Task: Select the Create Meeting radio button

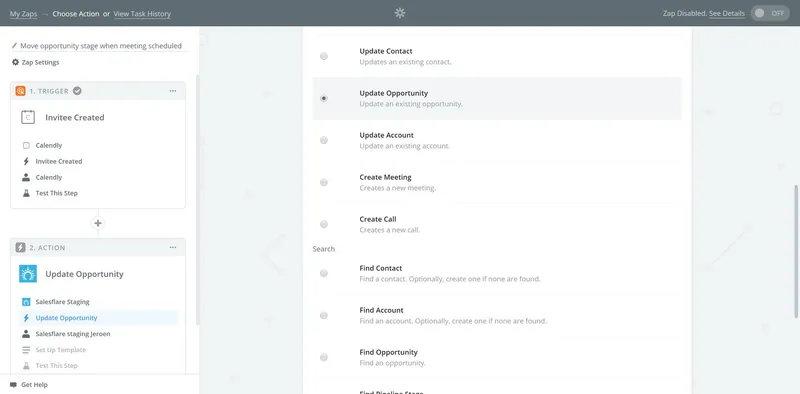Action: [x=324, y=182]
